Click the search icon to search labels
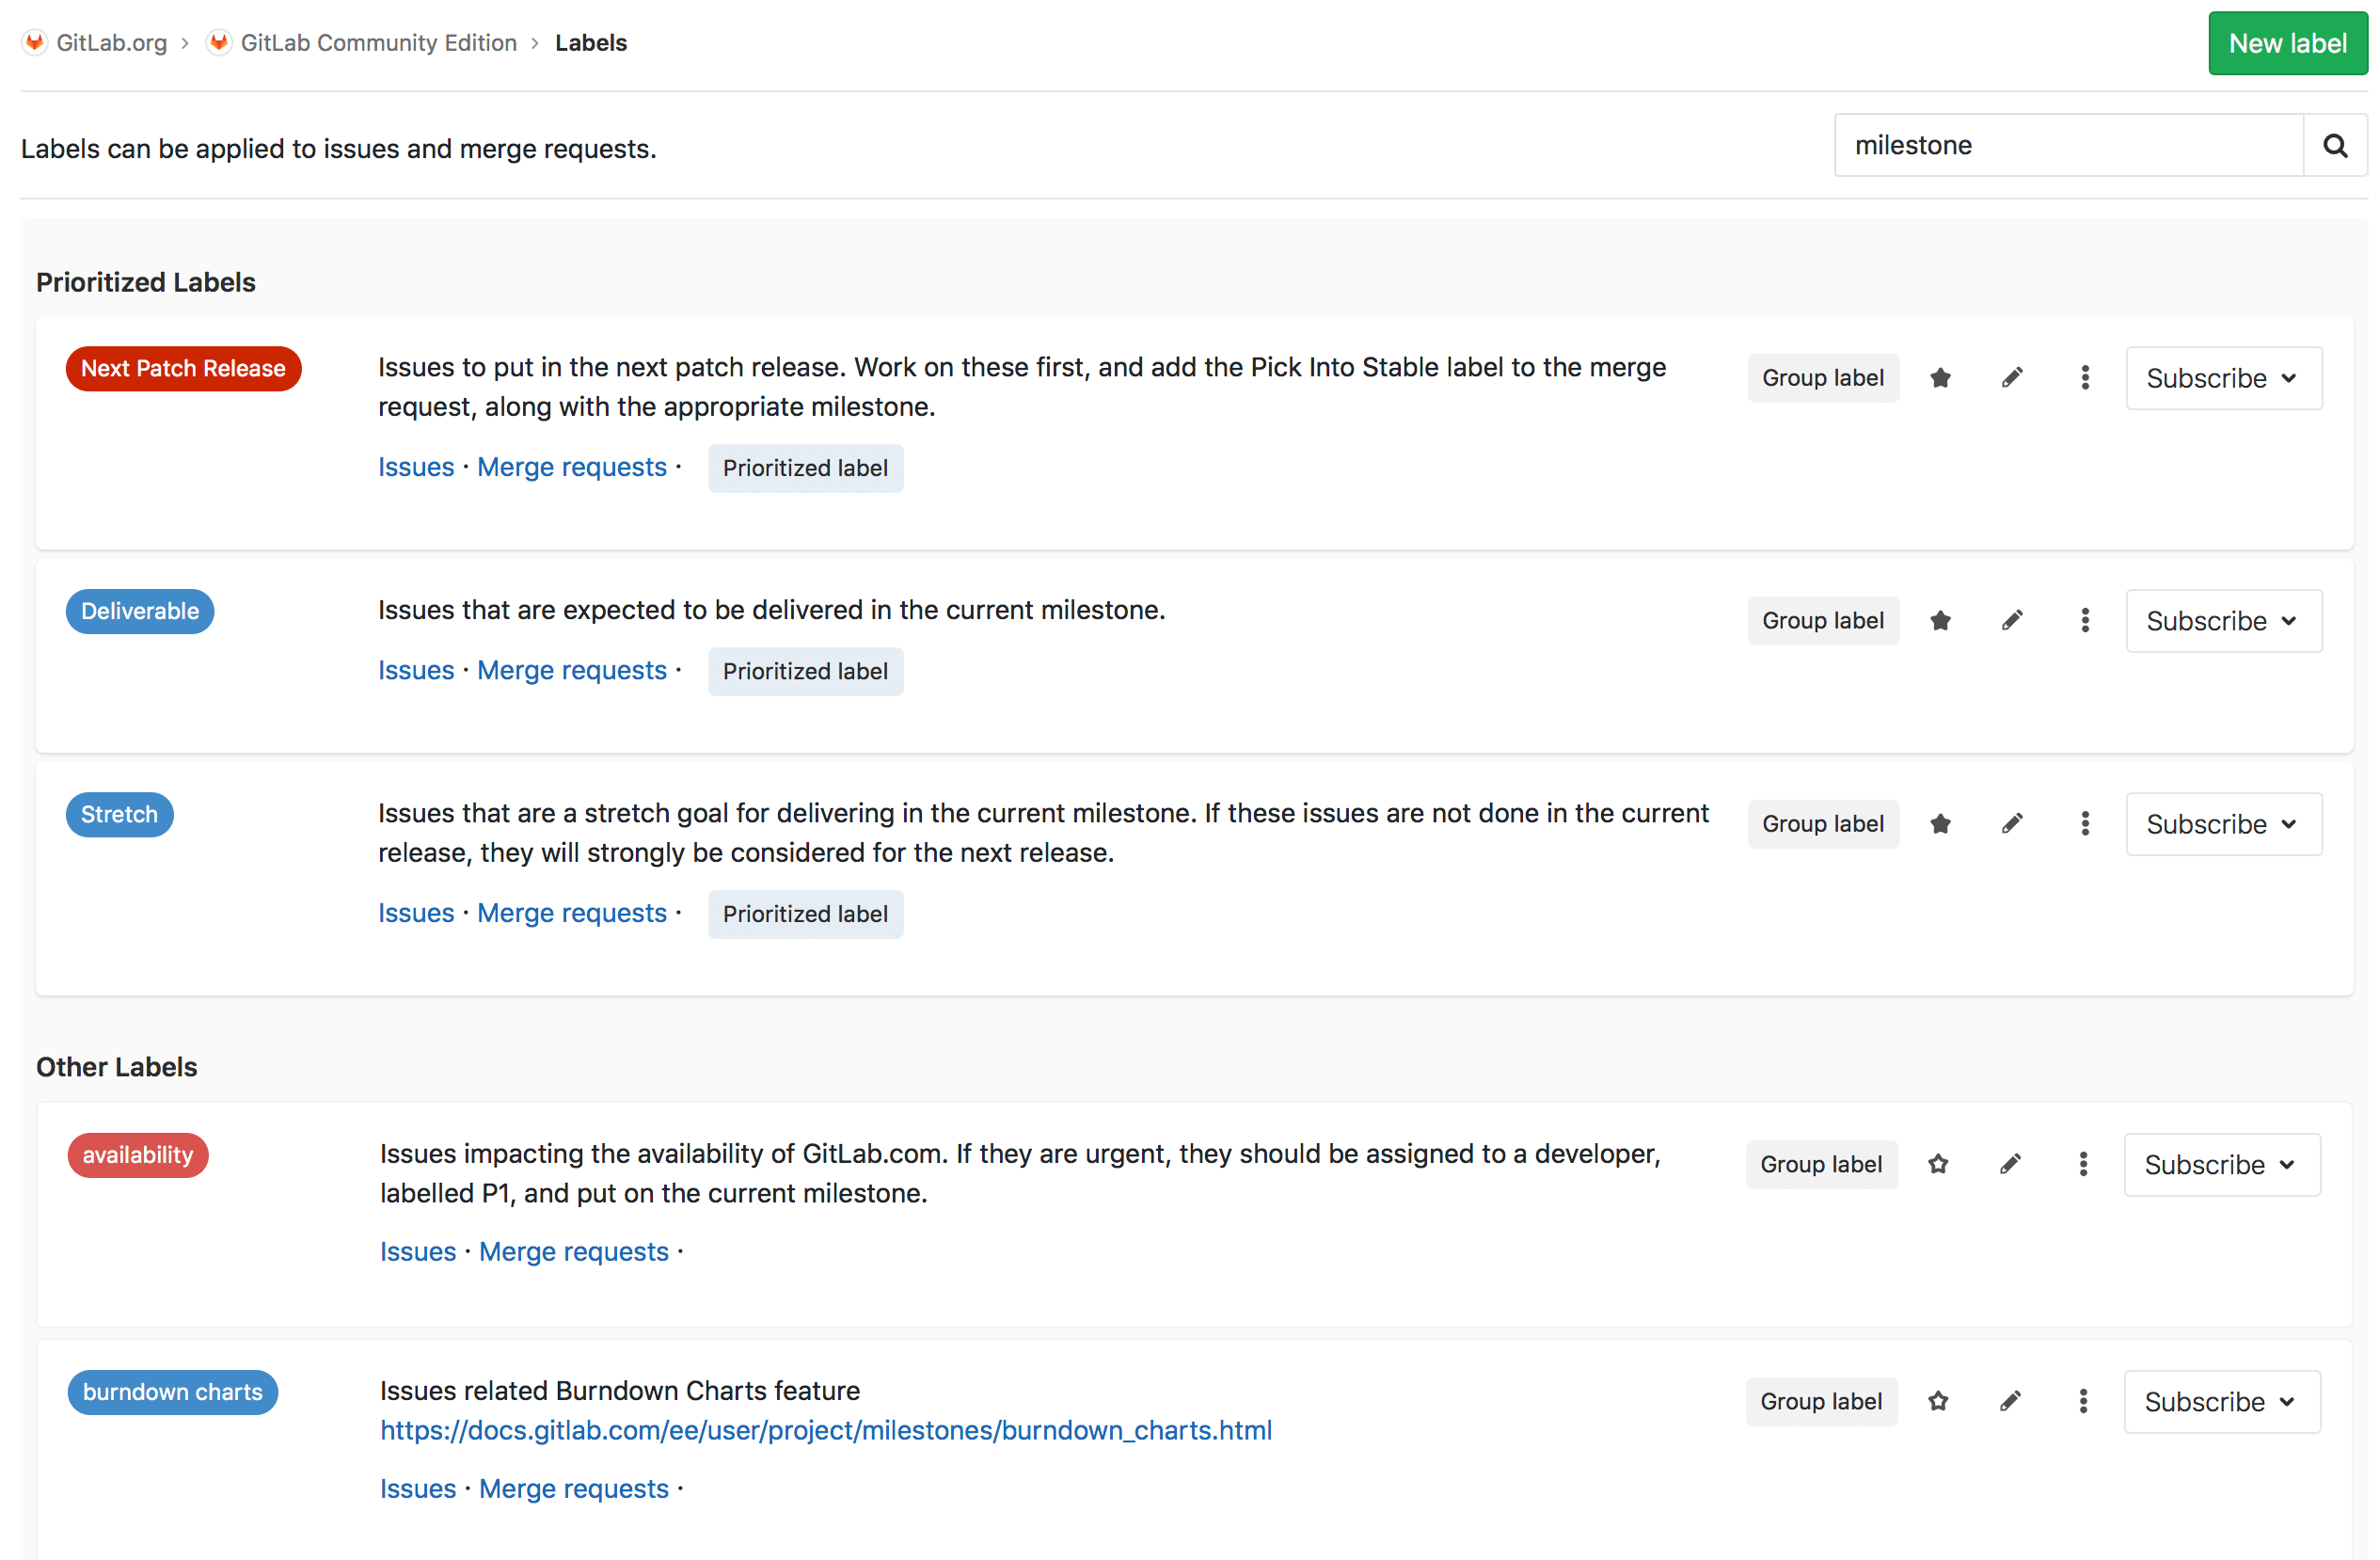 (2335, 145)
